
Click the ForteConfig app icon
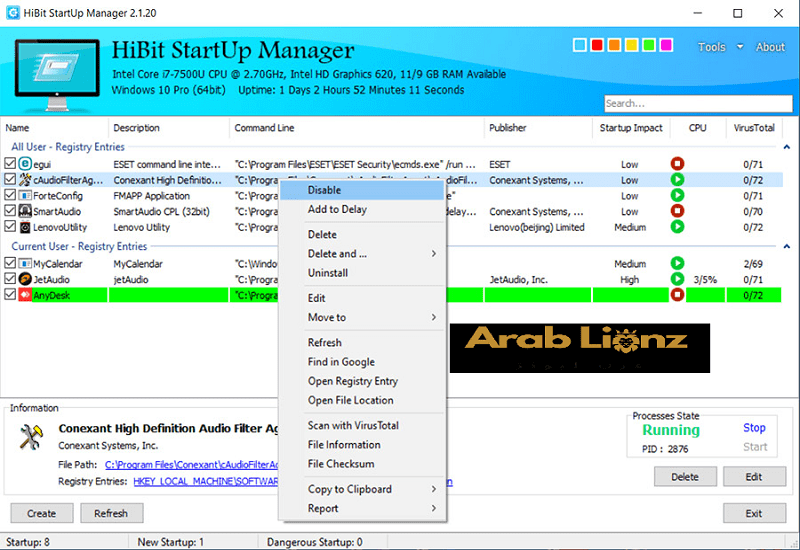[x=25, y=195]
